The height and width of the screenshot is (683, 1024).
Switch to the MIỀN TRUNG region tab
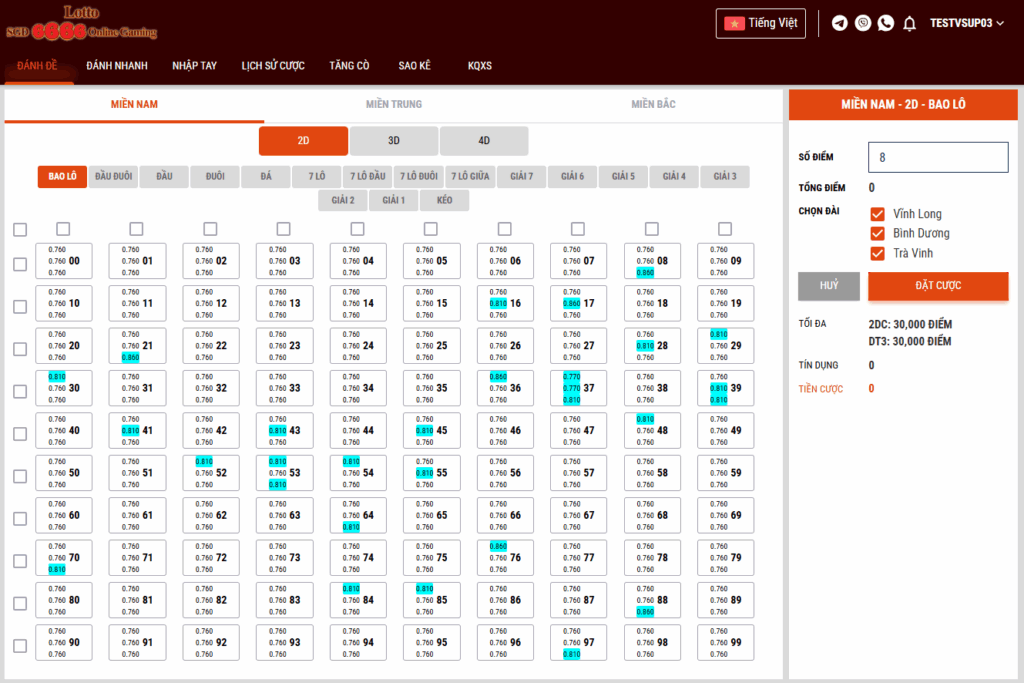click(x=394, y=104)
